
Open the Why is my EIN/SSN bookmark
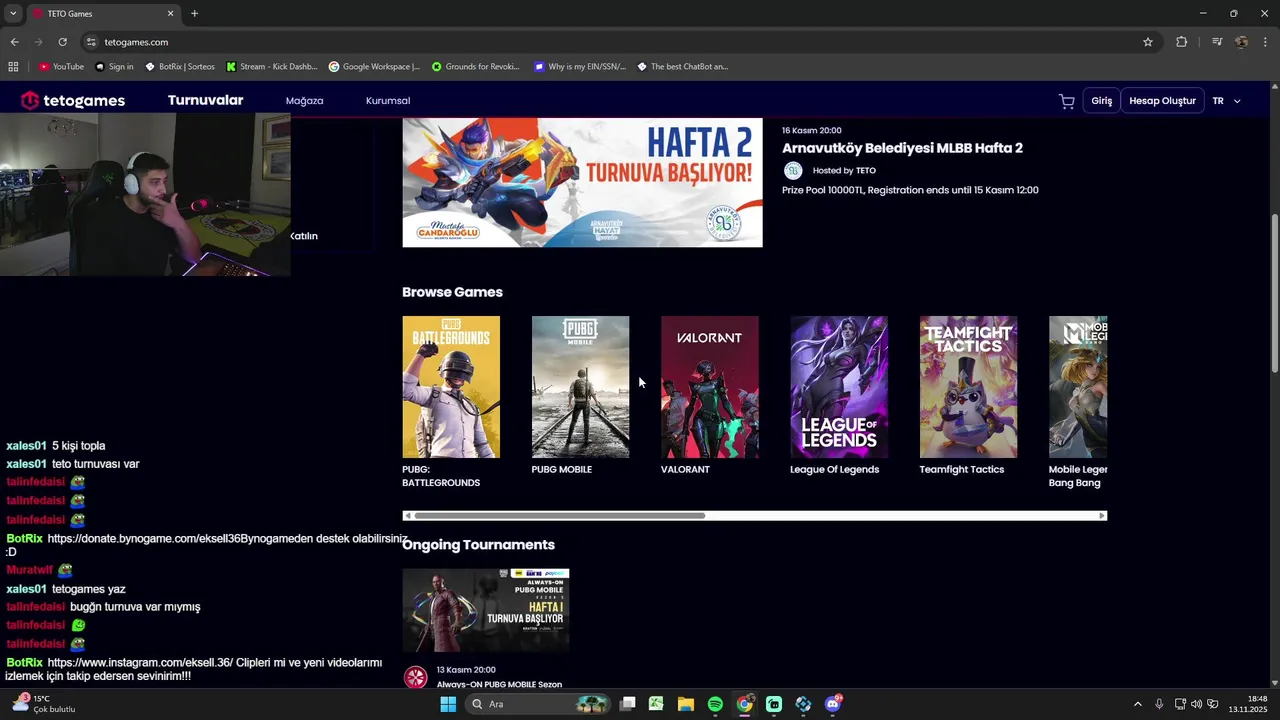pos(580,67)
